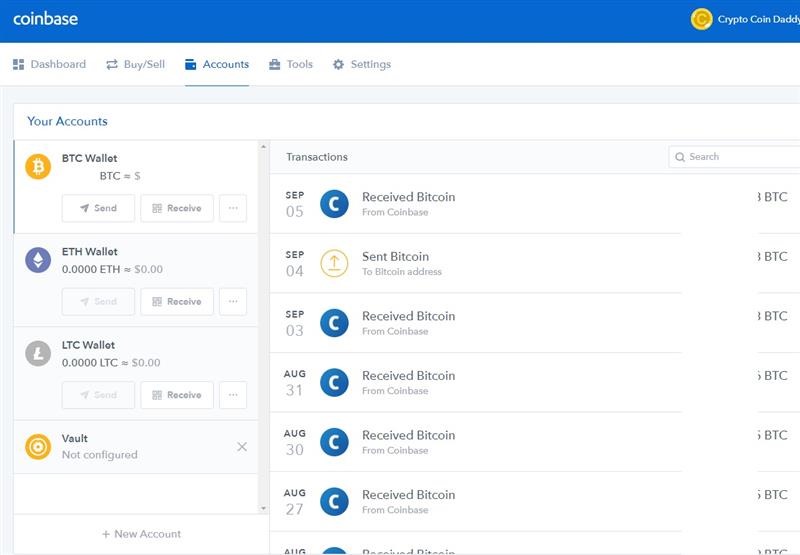This screenshot has height=555, width=800.
Task: Select the Vault Not configured entry
Action: click(136, 447)
